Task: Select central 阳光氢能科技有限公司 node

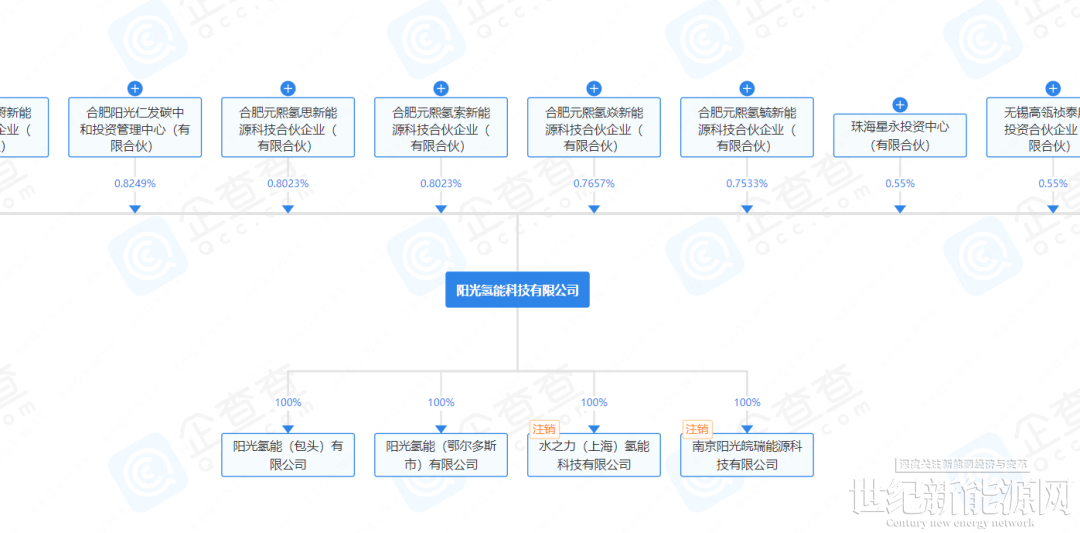Action: coord(517,291)
